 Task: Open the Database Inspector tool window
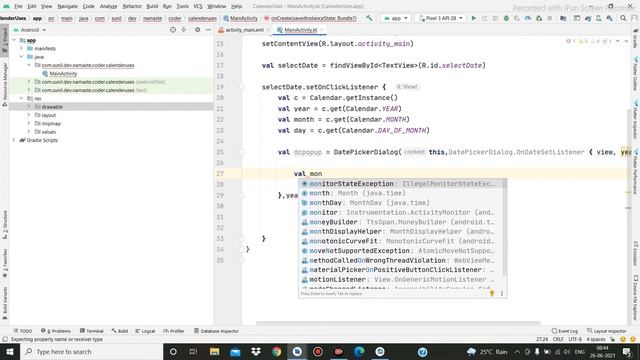(216, 331)
